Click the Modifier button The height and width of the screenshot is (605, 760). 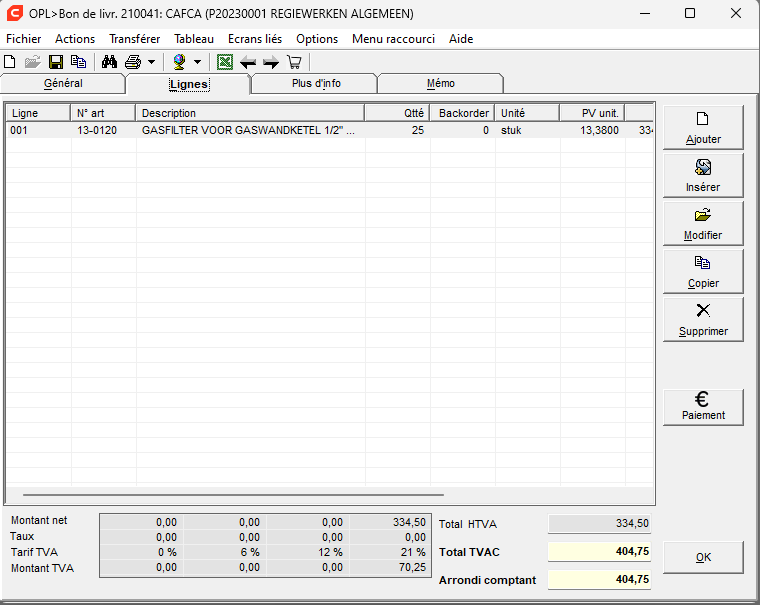point(703,224)
